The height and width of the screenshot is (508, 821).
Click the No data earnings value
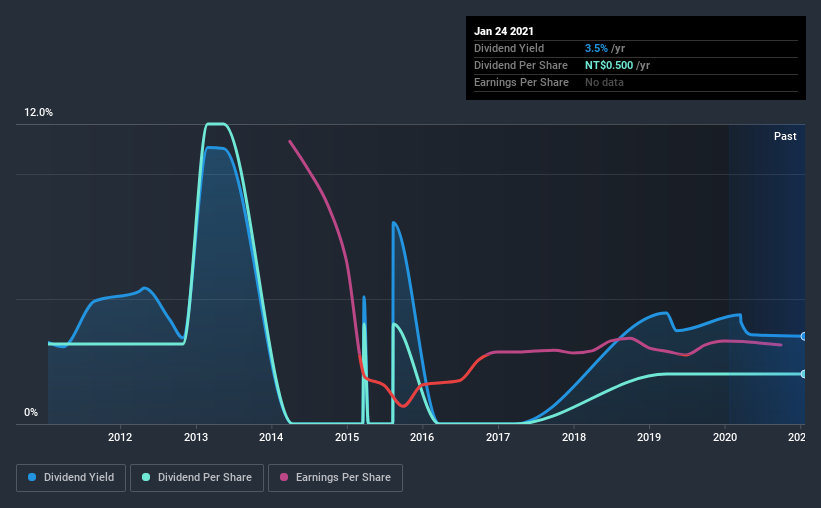coord(604,82)
